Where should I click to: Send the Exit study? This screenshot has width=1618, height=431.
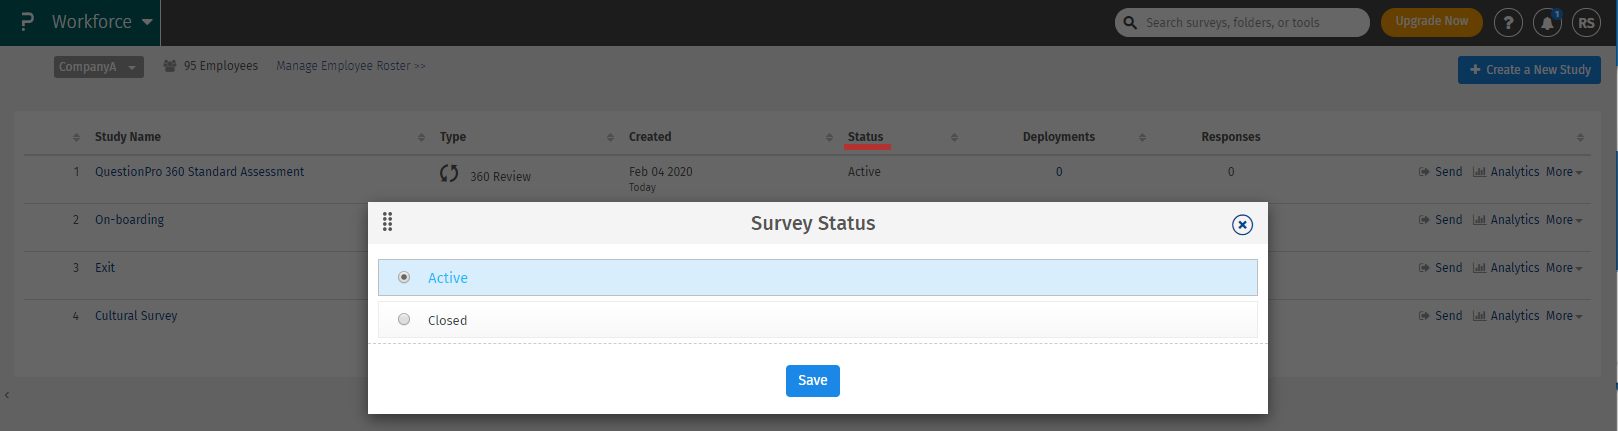pos(1440,268)
